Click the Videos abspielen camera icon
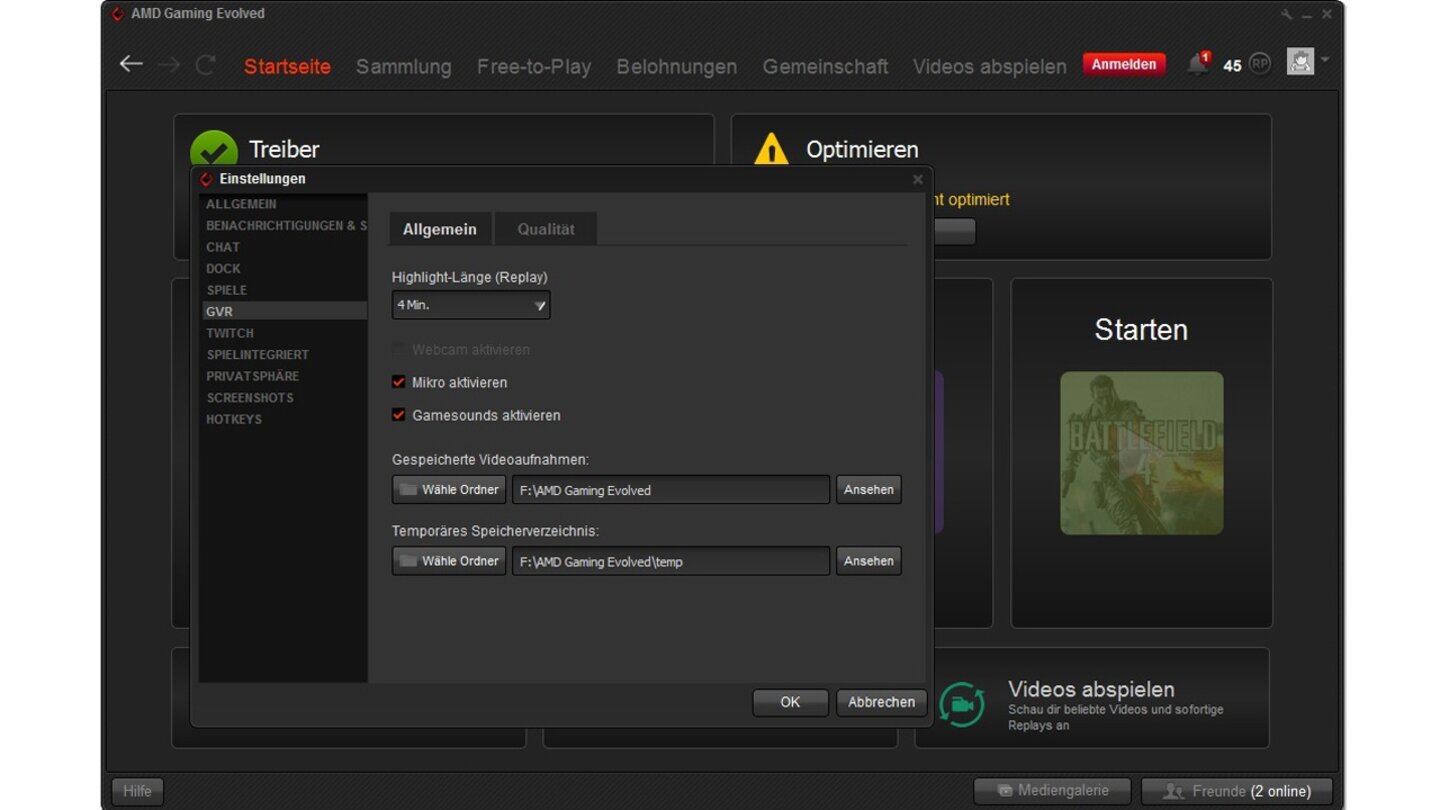 pos(961,705)
